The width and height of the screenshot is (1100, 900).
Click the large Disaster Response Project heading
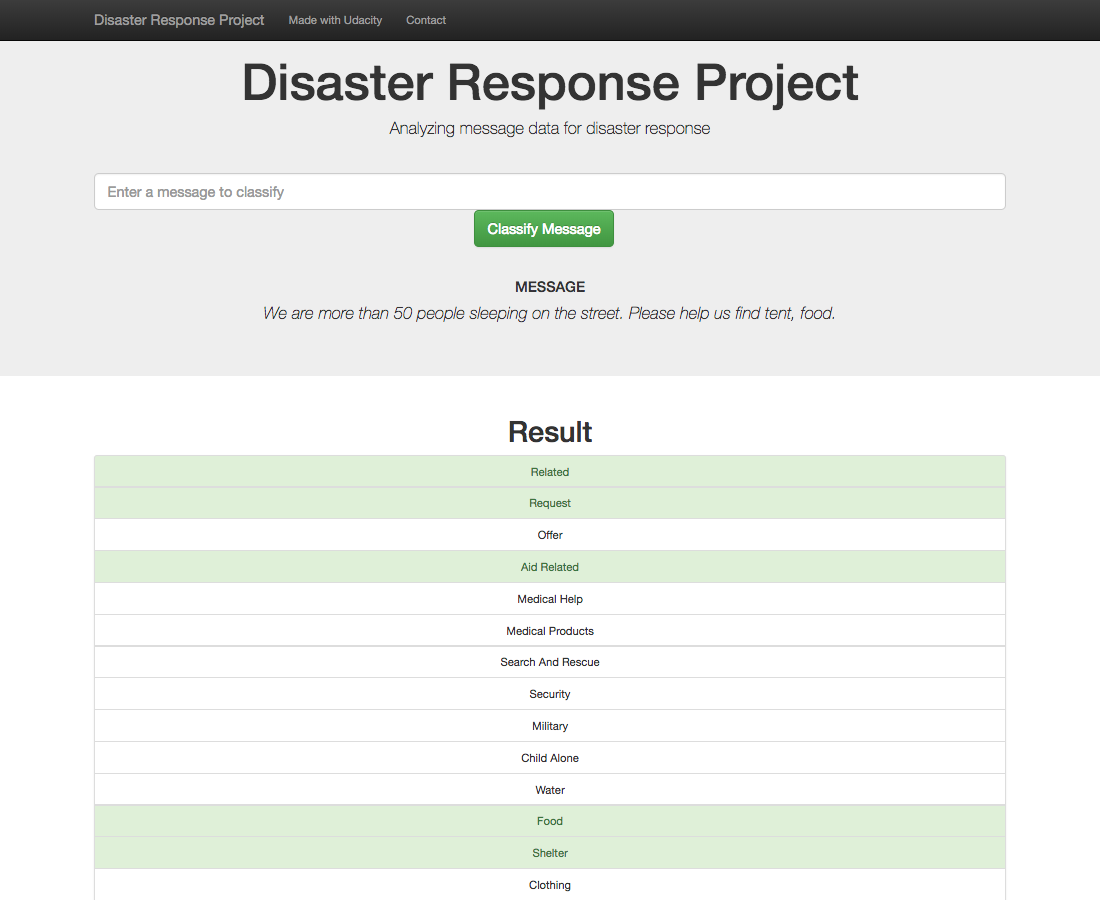click(x=549, y=83)
